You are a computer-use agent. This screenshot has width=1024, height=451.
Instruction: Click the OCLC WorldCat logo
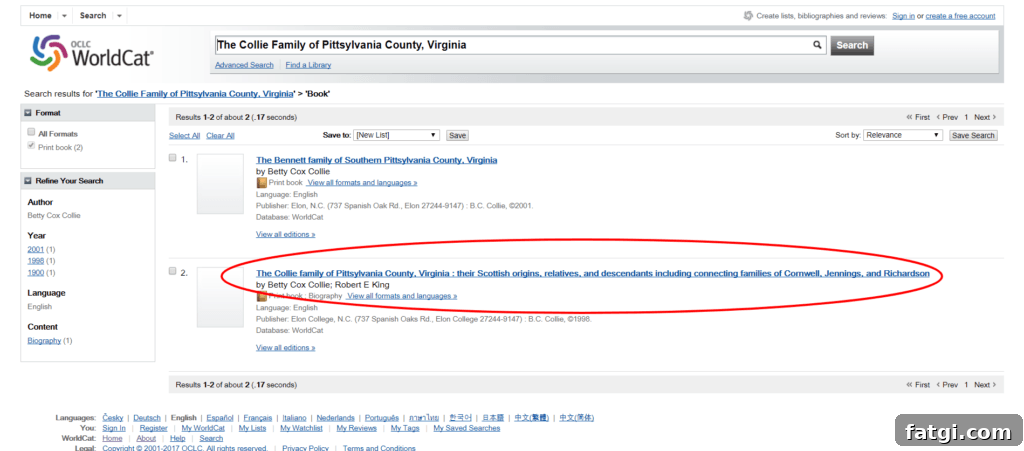[91, 53]
